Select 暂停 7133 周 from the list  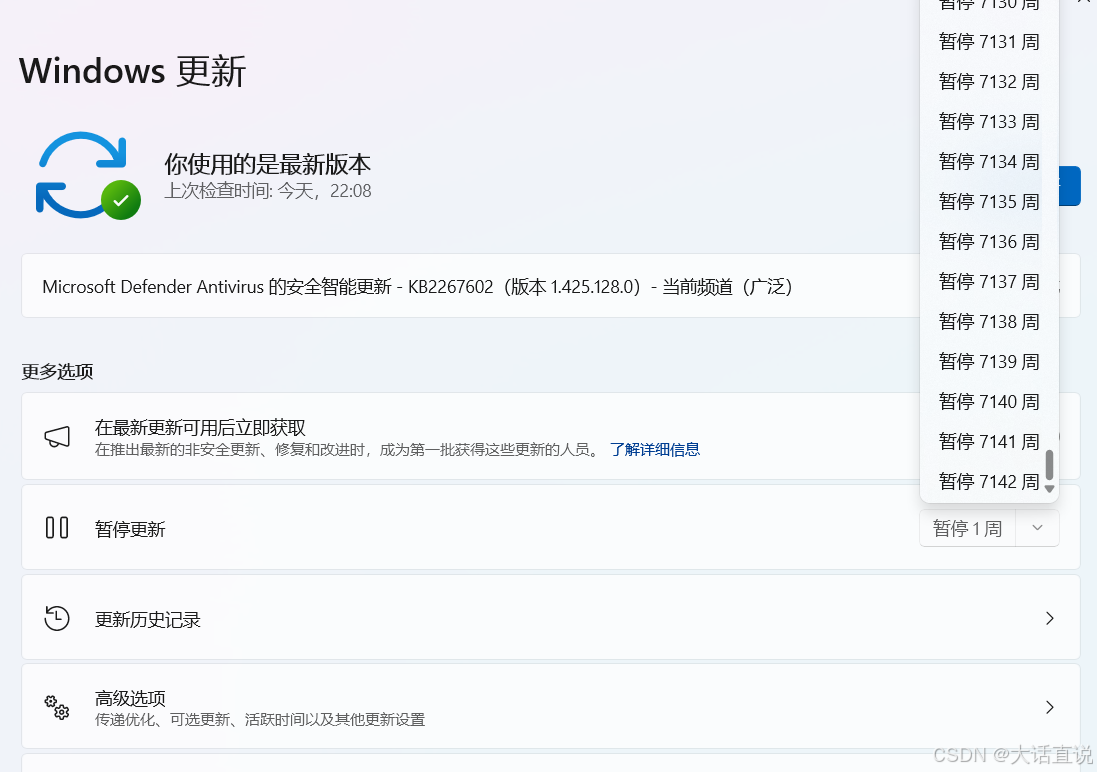pos(989,121)
